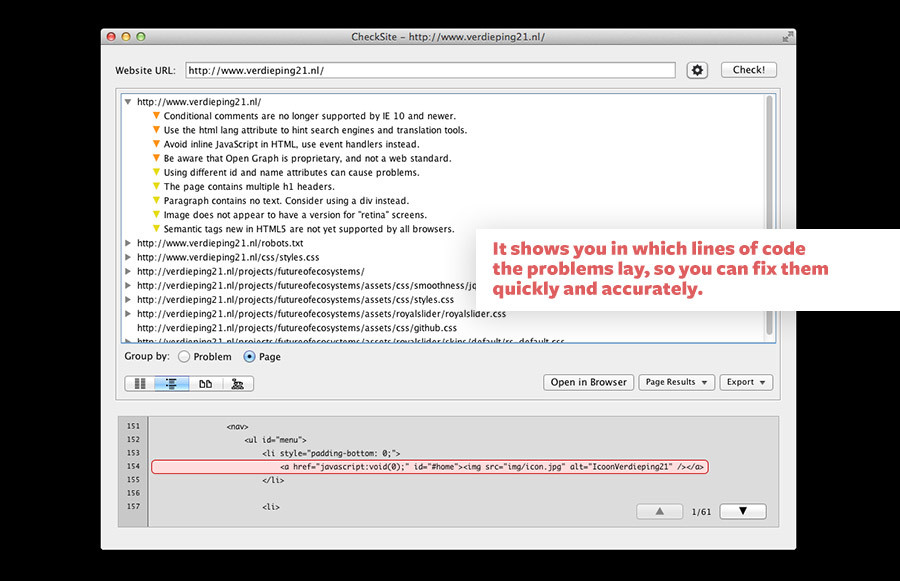Click the li style padding-bottom code line
The width and height of the screenshot is (900, 581).
tap(331, 454)
